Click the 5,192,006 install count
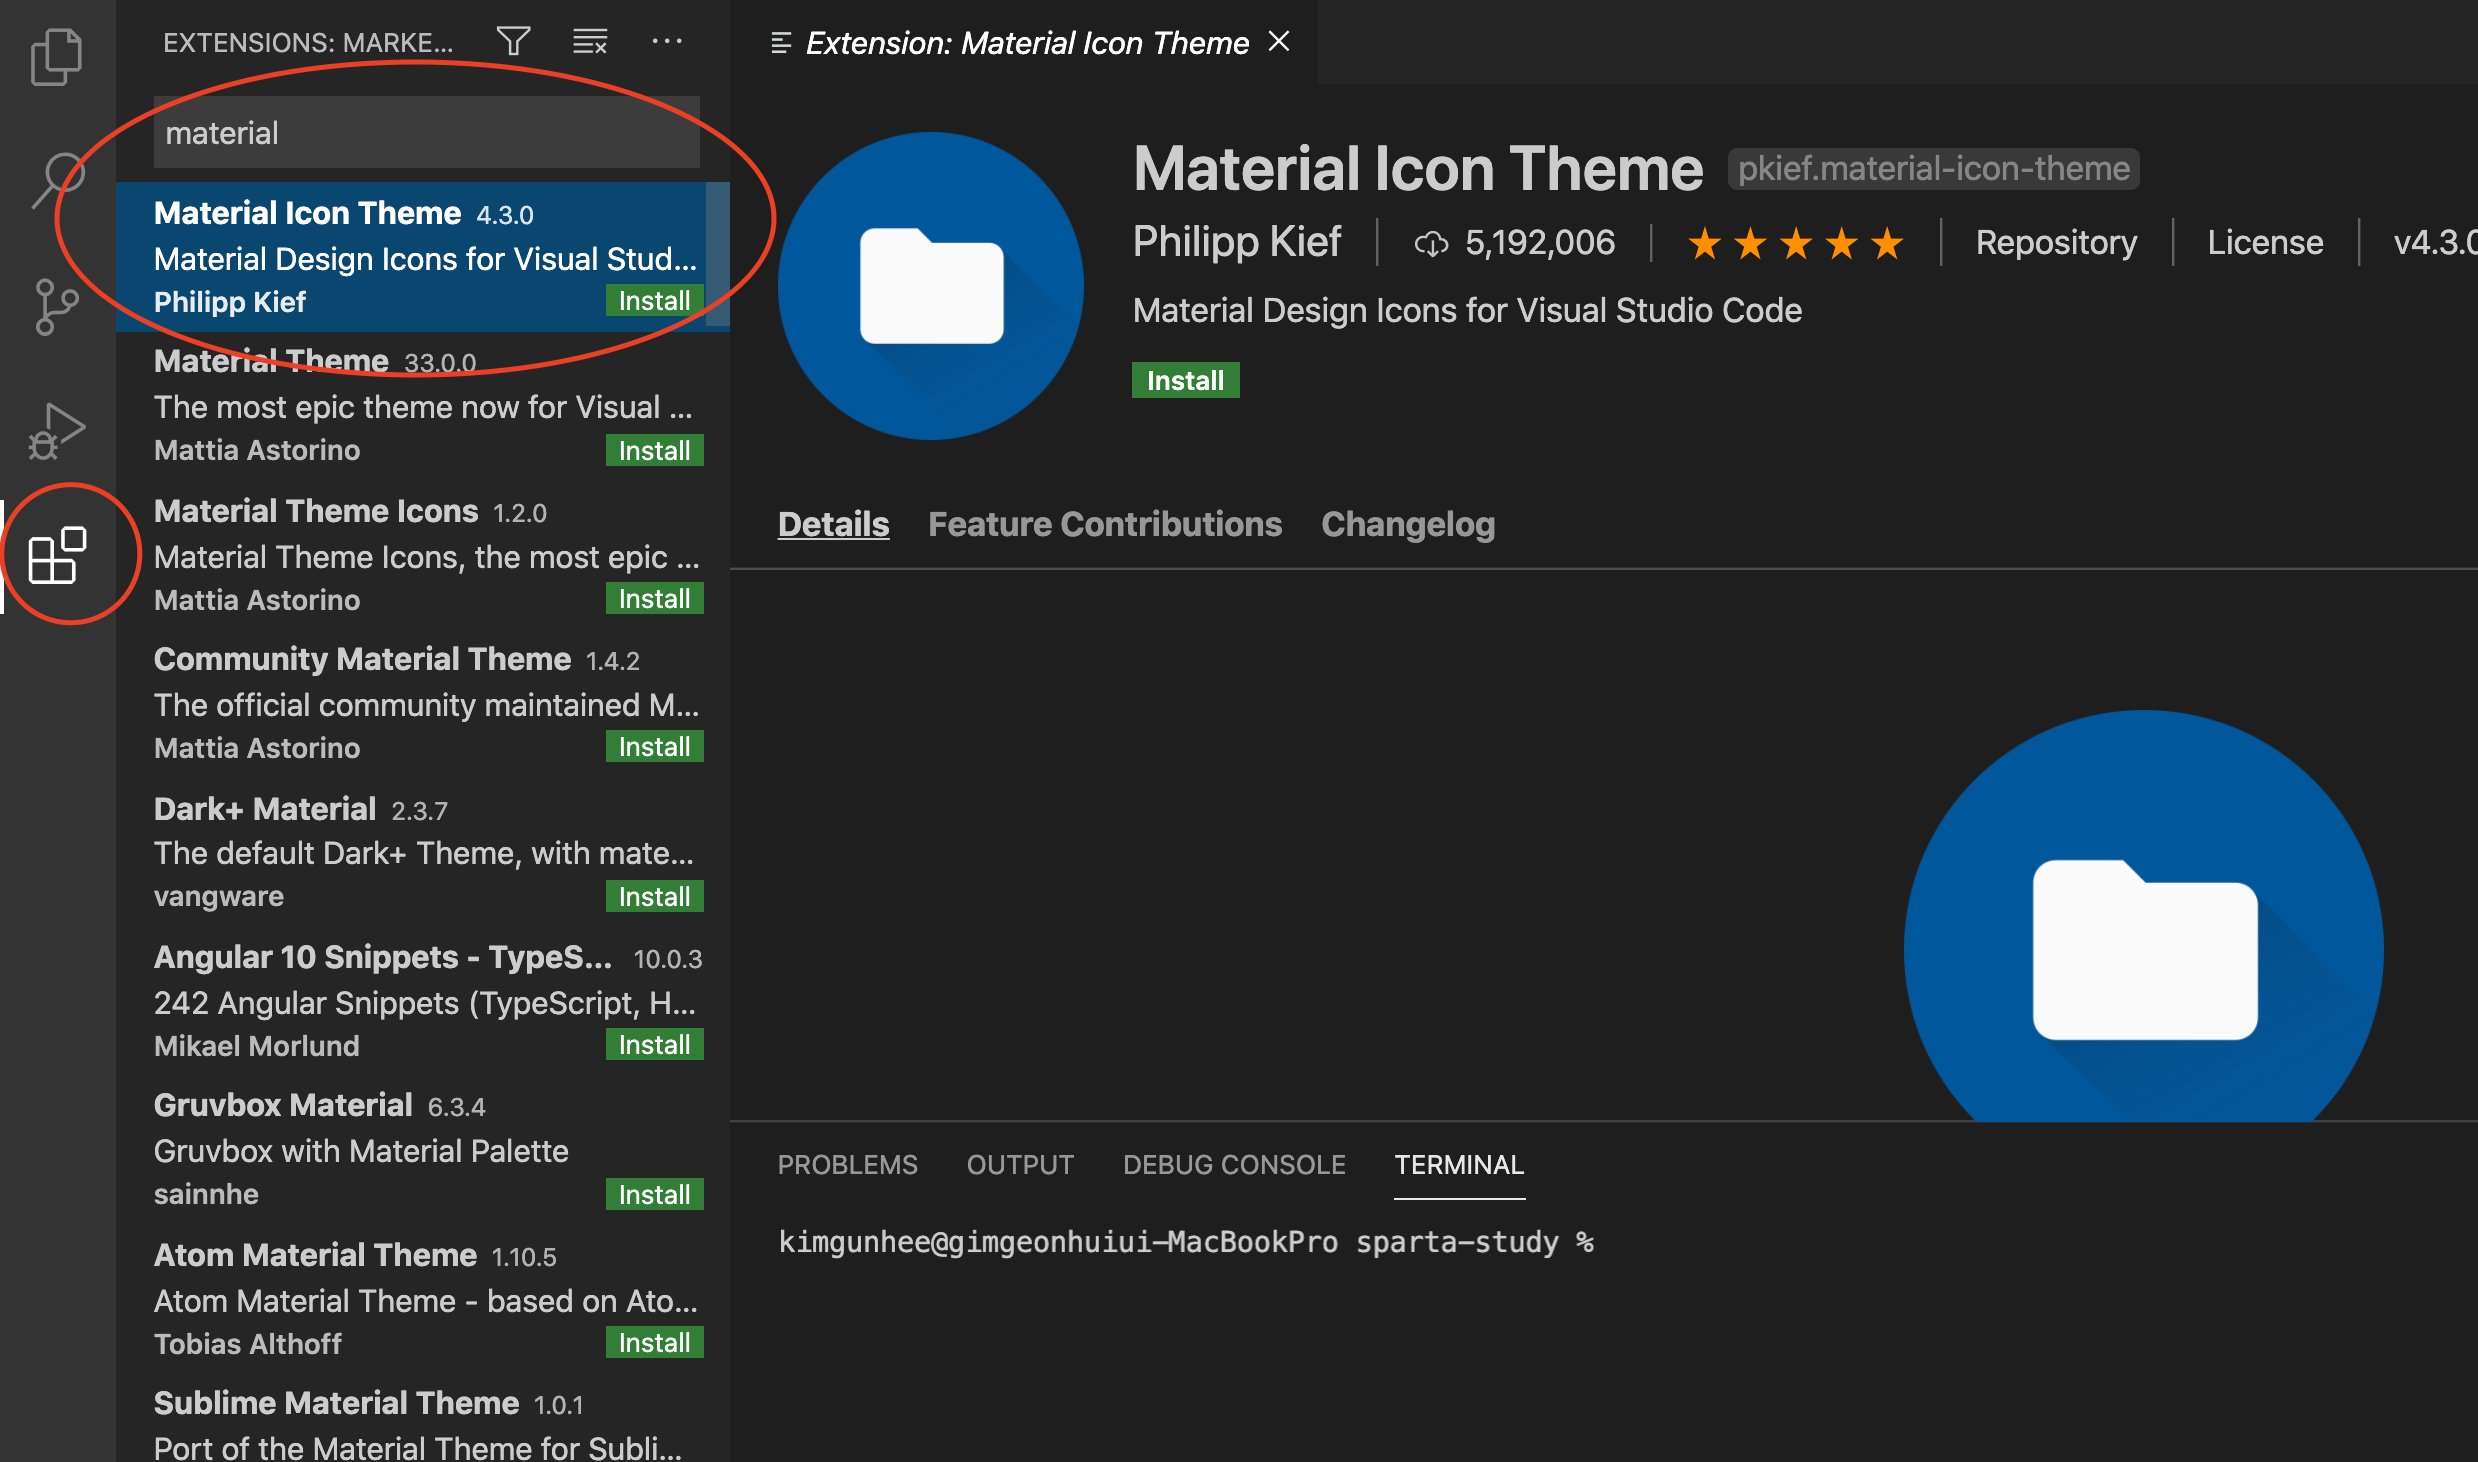Viewport: 2478px width, 1462px height. [1540, 243]
